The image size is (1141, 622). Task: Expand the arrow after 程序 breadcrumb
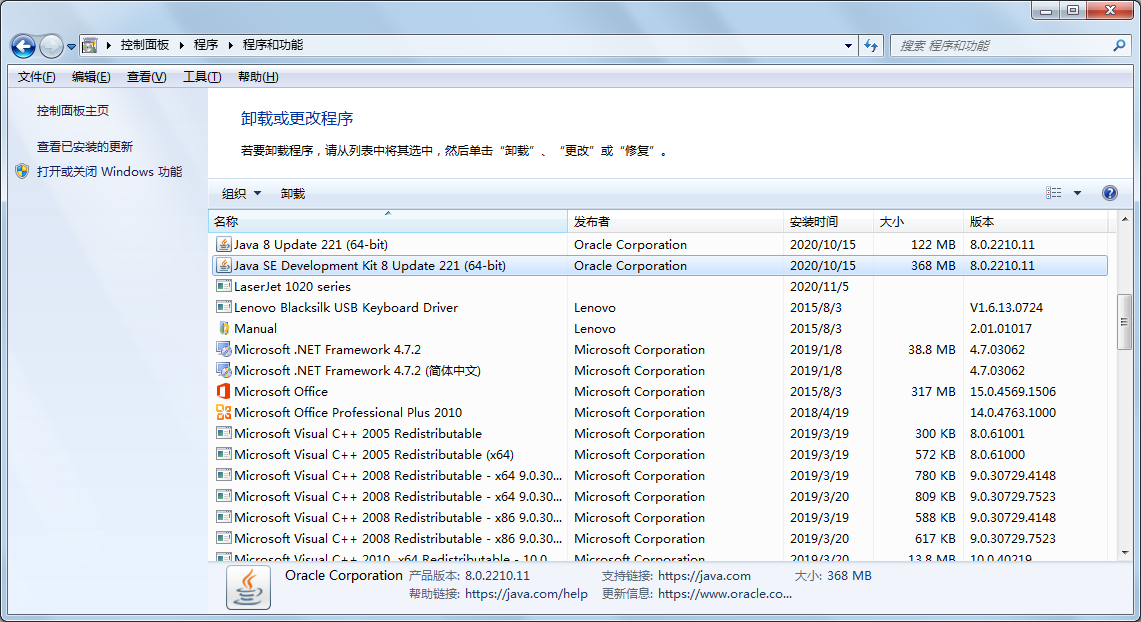[231, 45]
